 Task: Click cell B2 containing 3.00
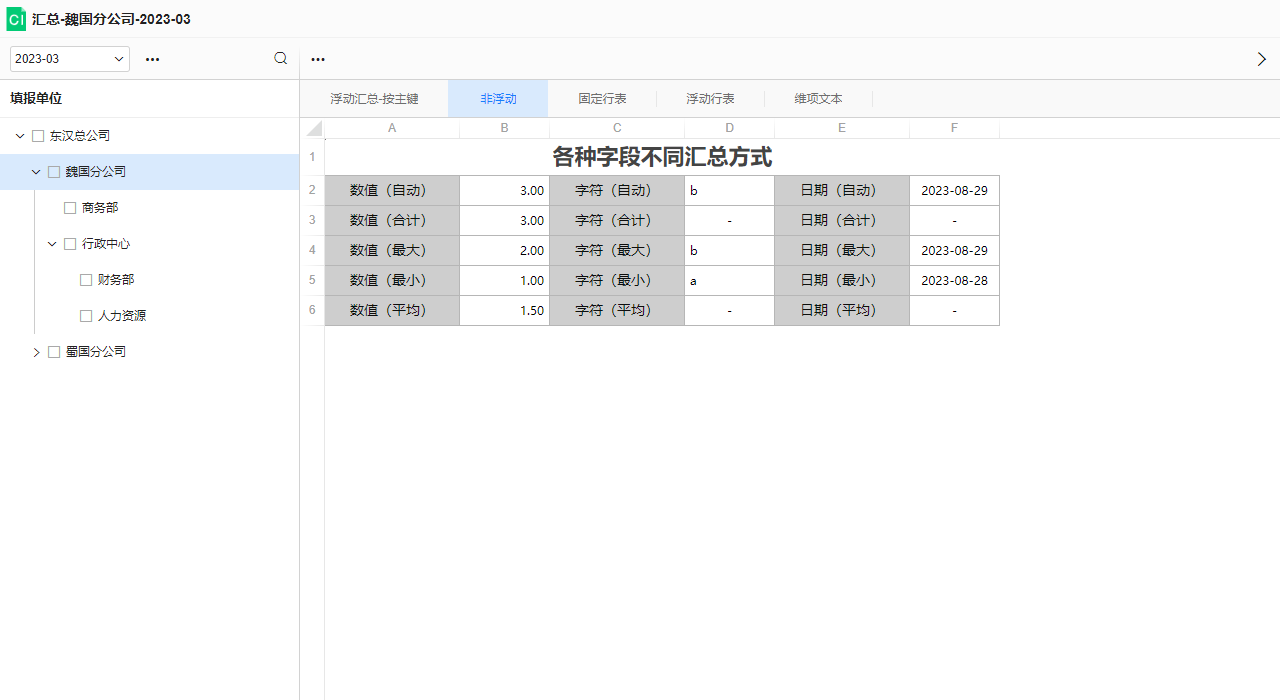504,190
